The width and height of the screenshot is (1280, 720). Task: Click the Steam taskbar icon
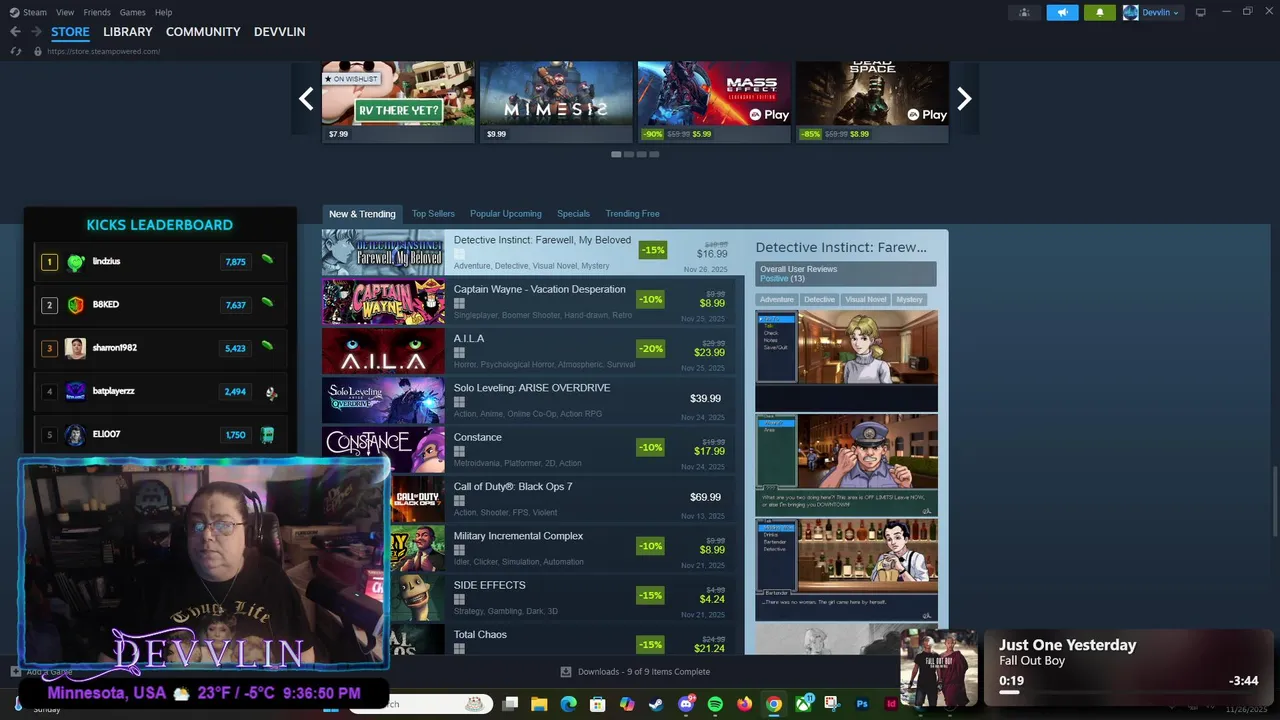(x=656, y=704)
